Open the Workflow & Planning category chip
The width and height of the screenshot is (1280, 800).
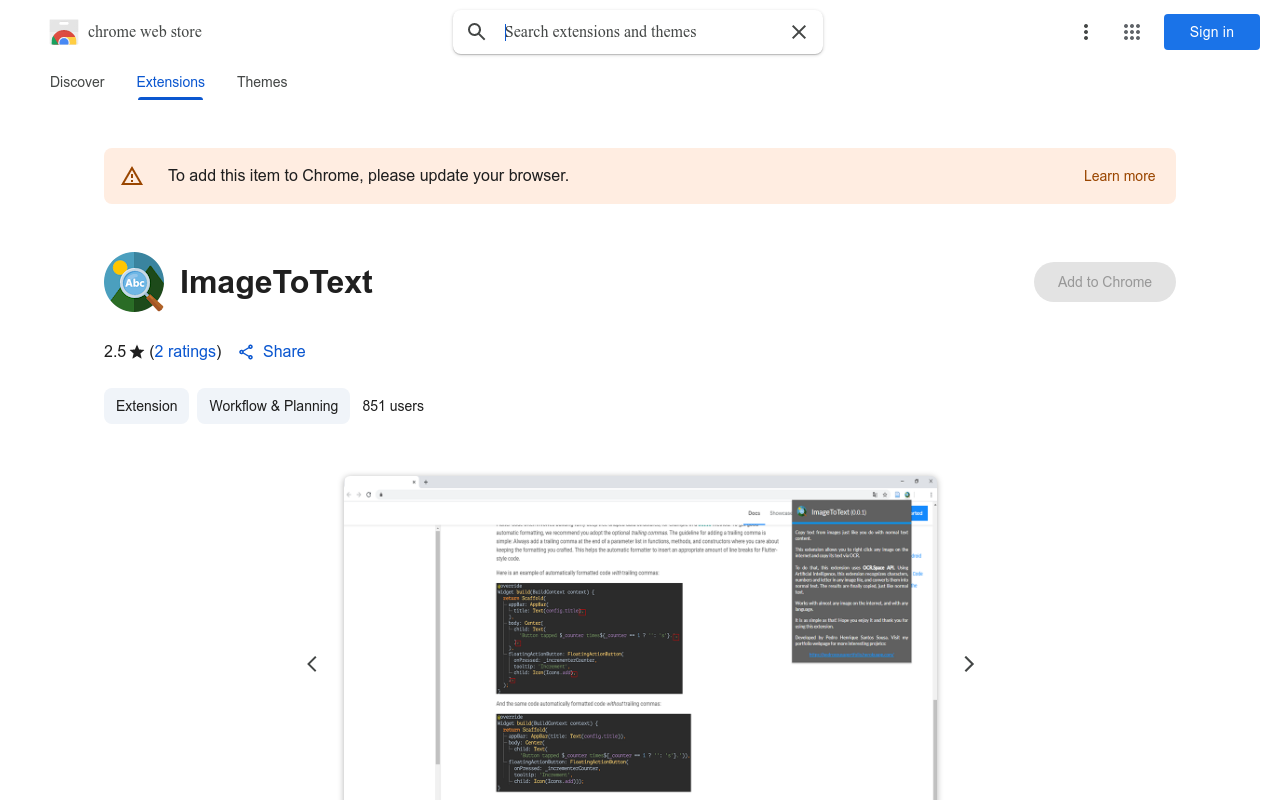(x=273, y=406)
